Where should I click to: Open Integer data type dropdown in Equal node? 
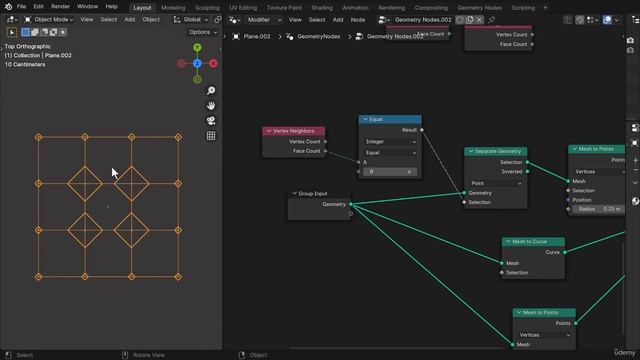[x=390, y=142]
